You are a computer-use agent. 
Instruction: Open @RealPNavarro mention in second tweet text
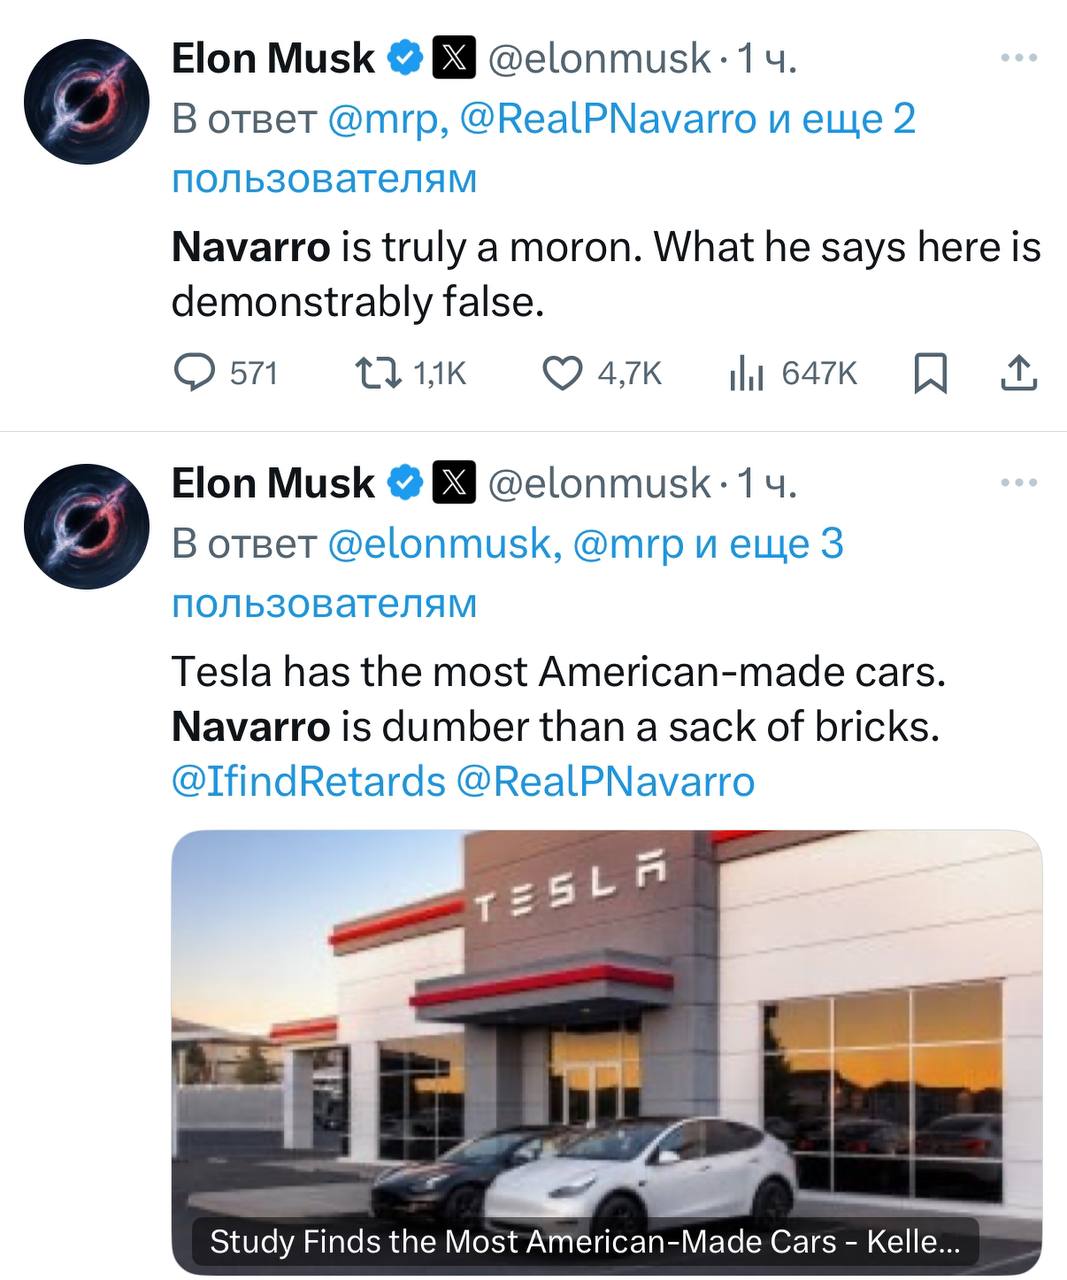[605, 781]
